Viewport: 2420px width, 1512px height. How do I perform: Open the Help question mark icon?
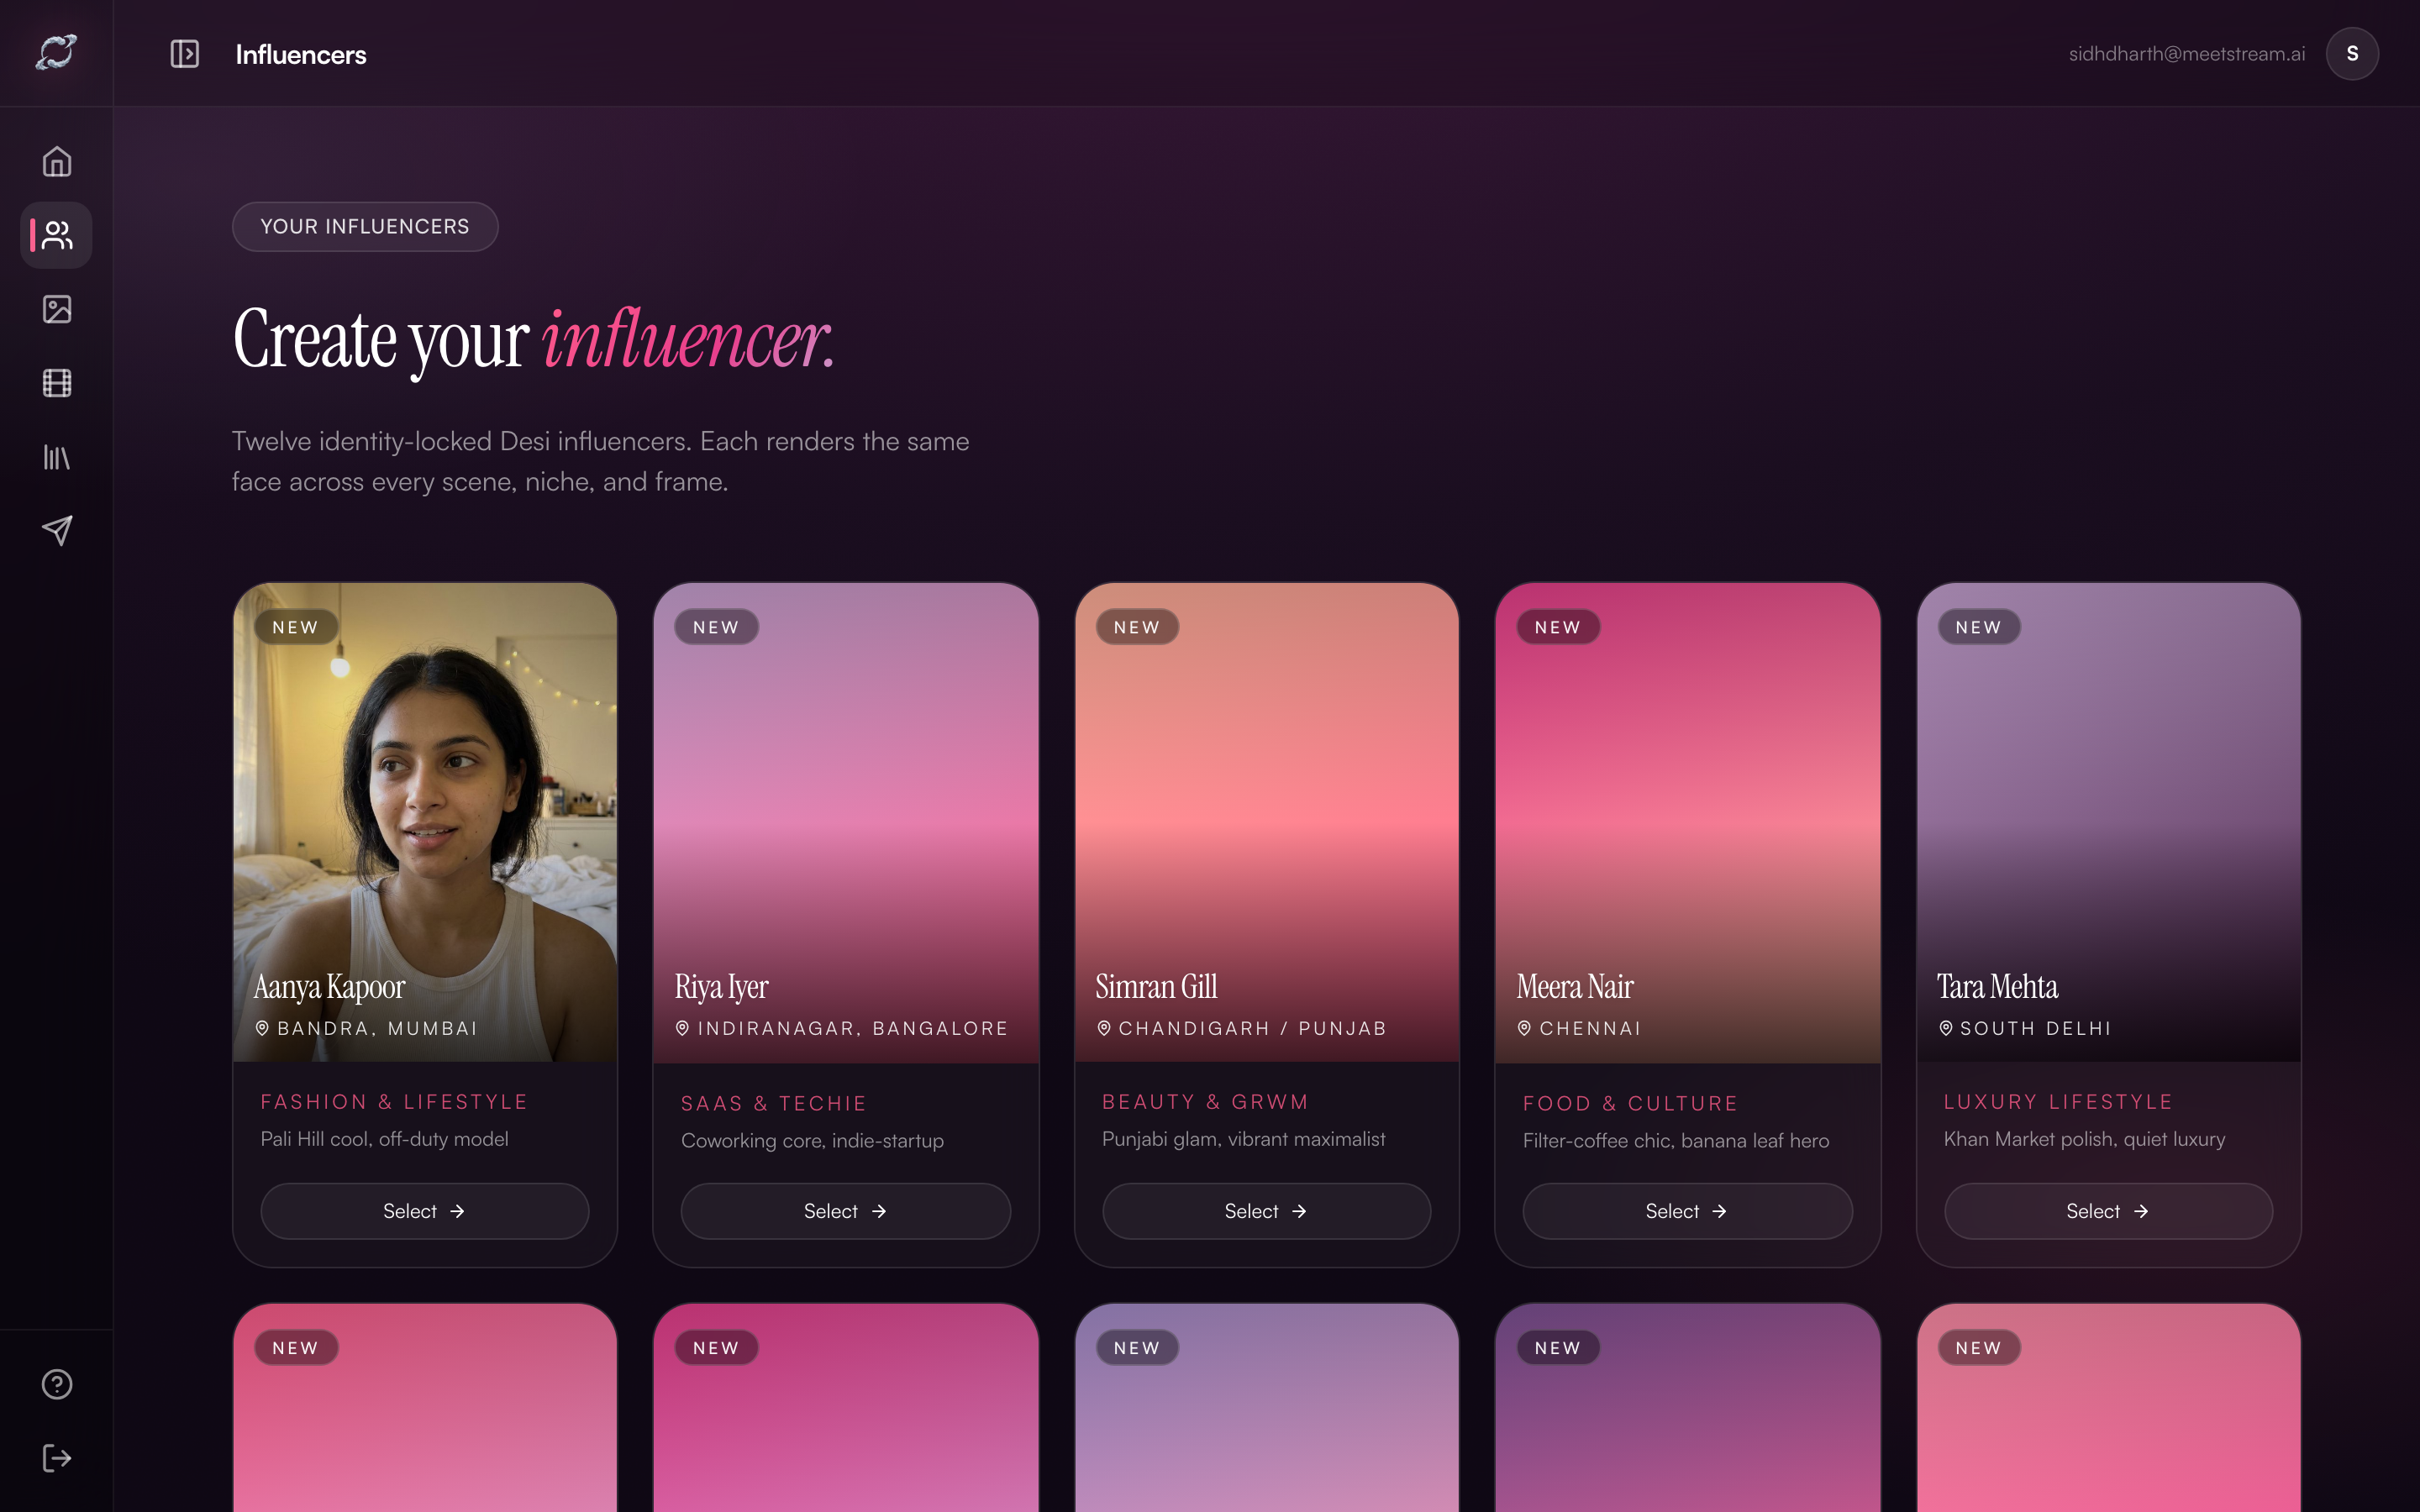57,1384
